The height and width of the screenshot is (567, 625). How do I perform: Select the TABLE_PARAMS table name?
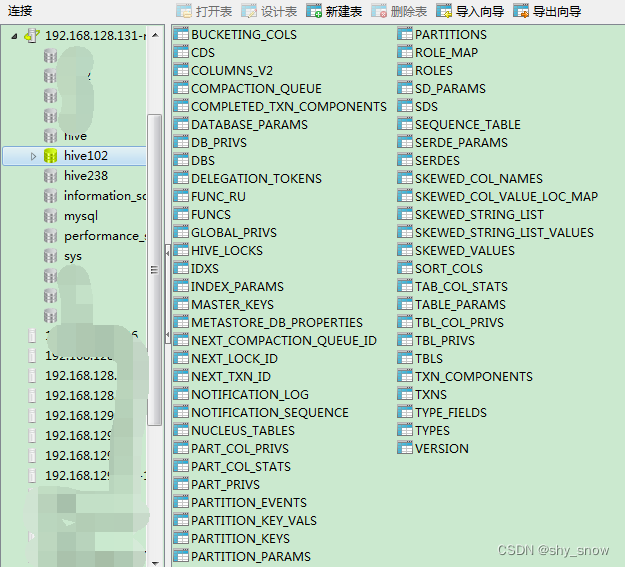click(460, 305)
